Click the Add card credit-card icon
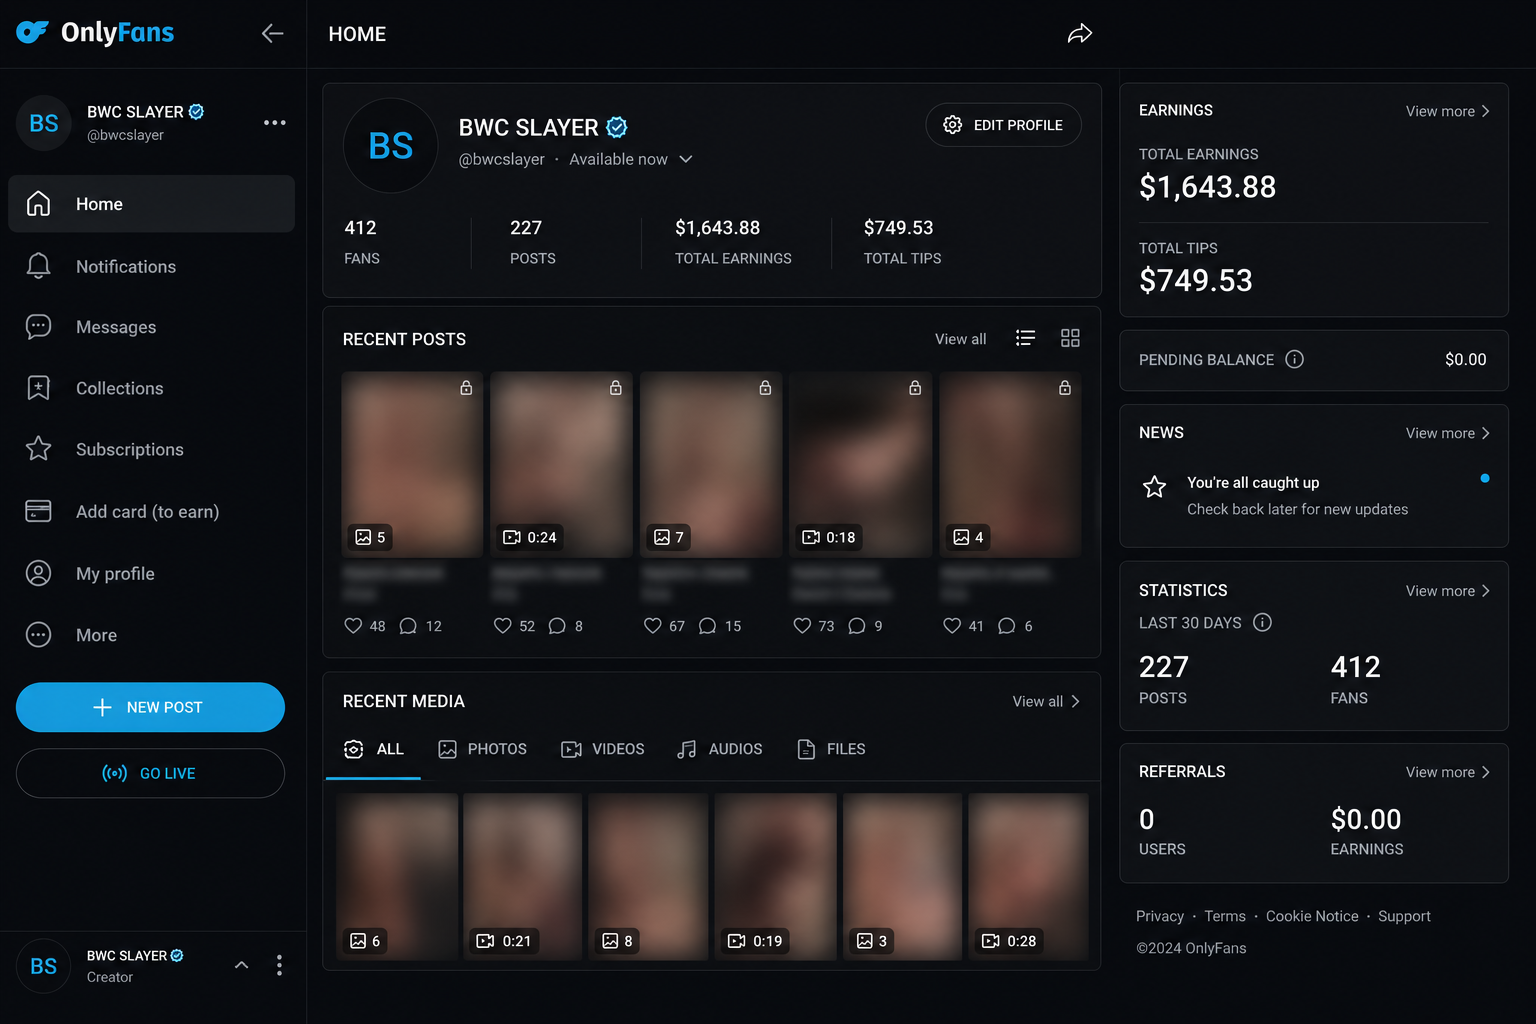Viewport: 1536px width, 1024px height. 38,511
